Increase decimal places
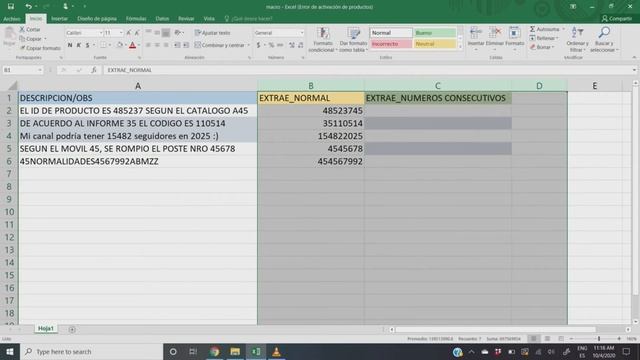The height and width of the screenshot is (360, 640). click(x=292, y=45)
